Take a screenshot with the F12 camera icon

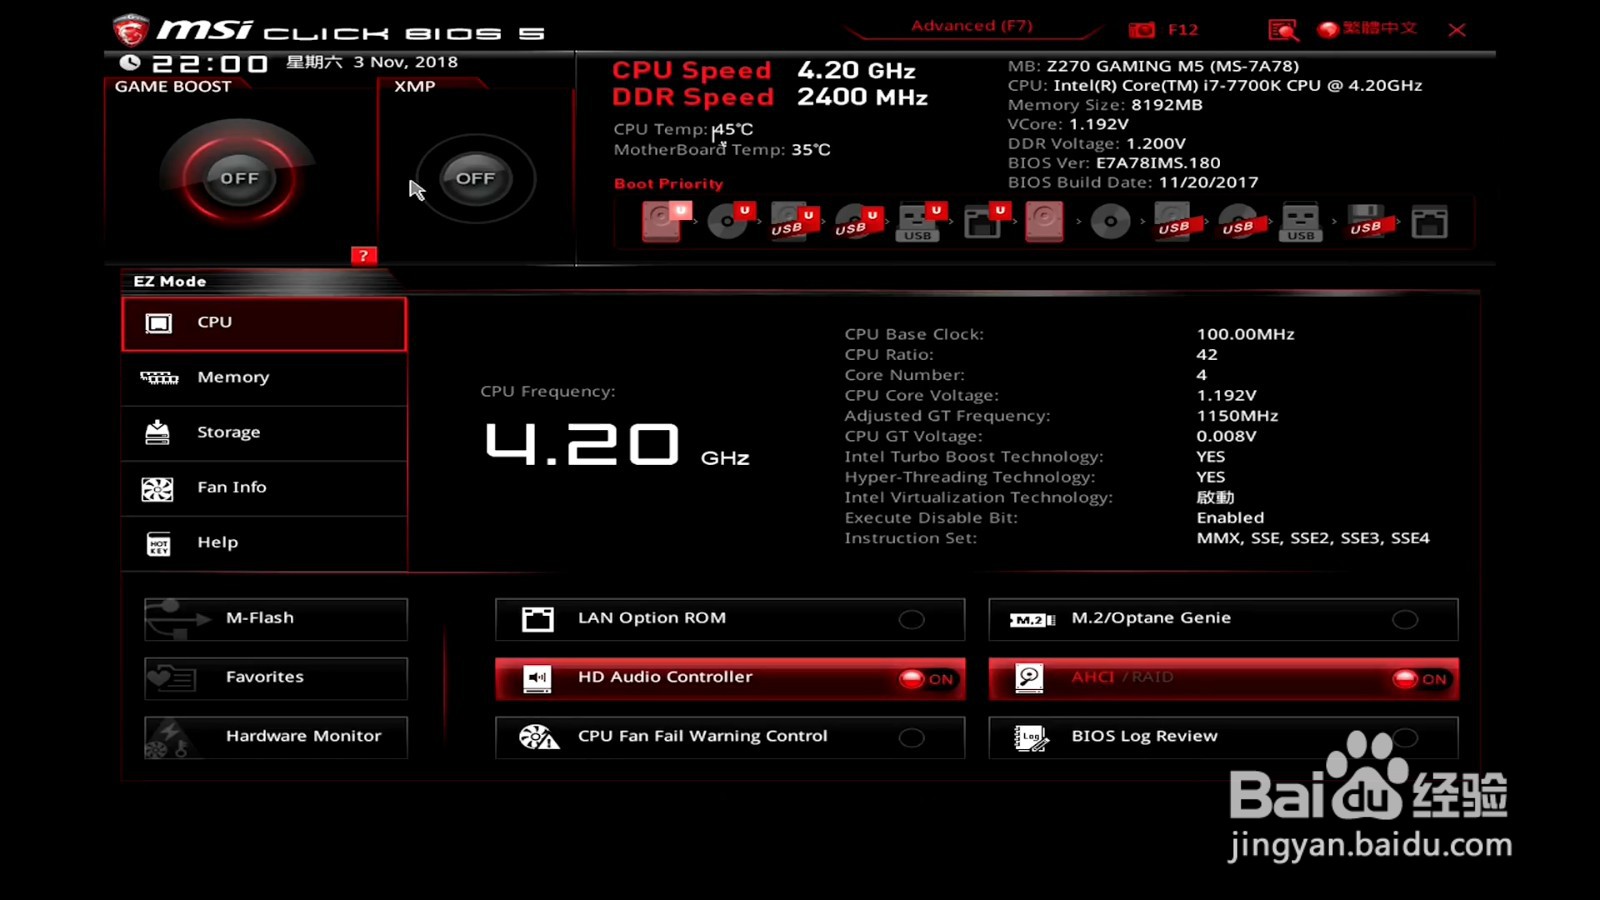coord(1142,30)
